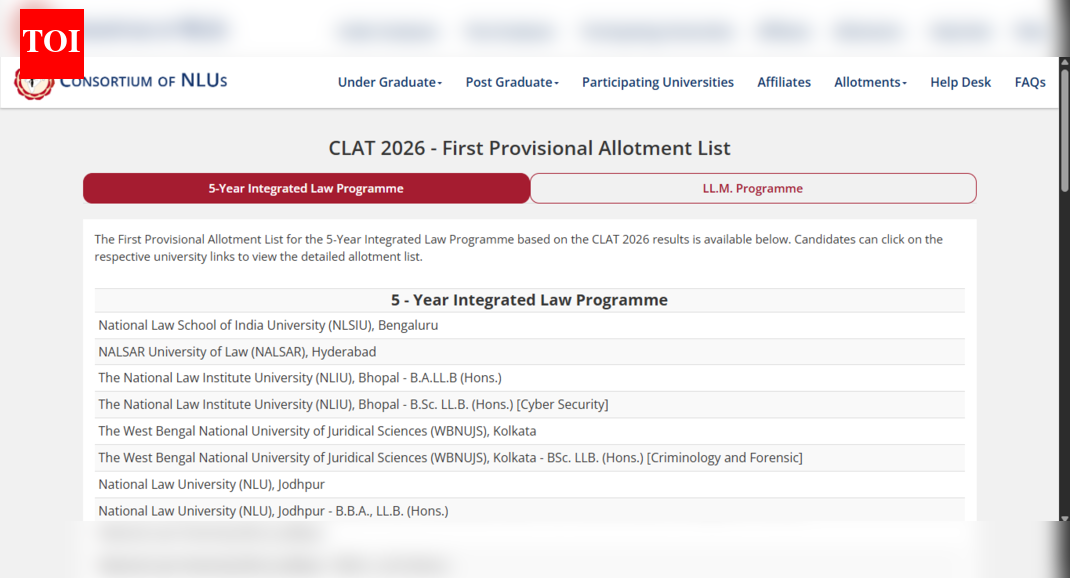Open the FAQs page
Image resolution: width=1070 pixels, height=578 pixels.
click(1030, 82)
